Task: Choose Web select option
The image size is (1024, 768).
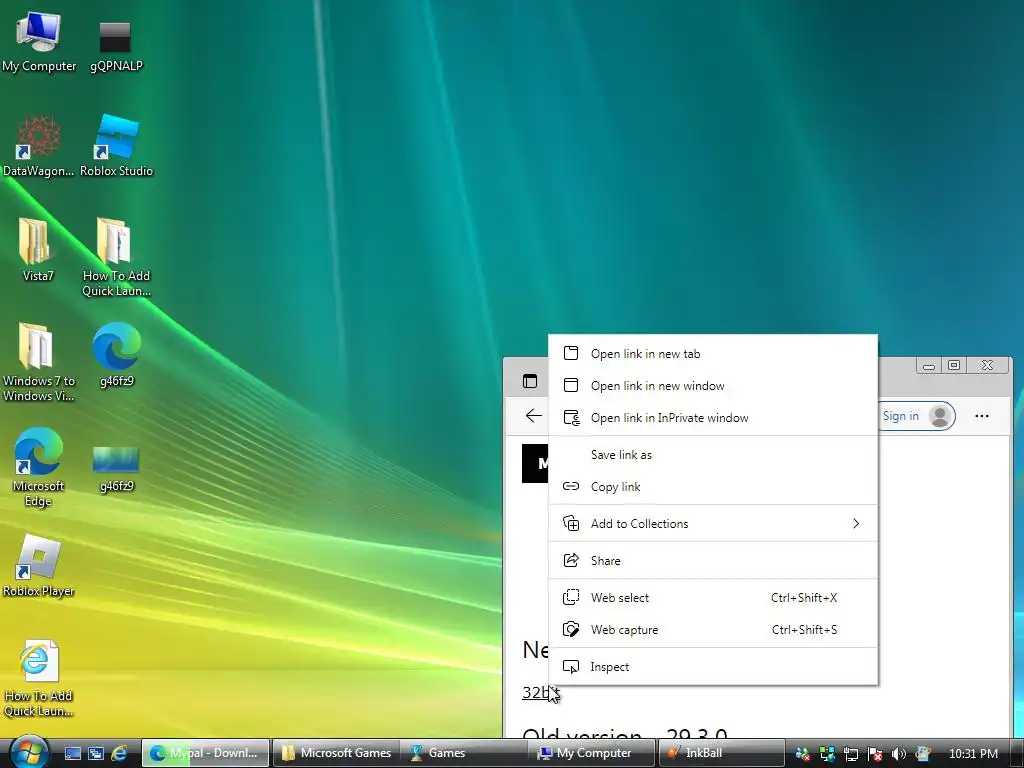Action: coord(713,598)
